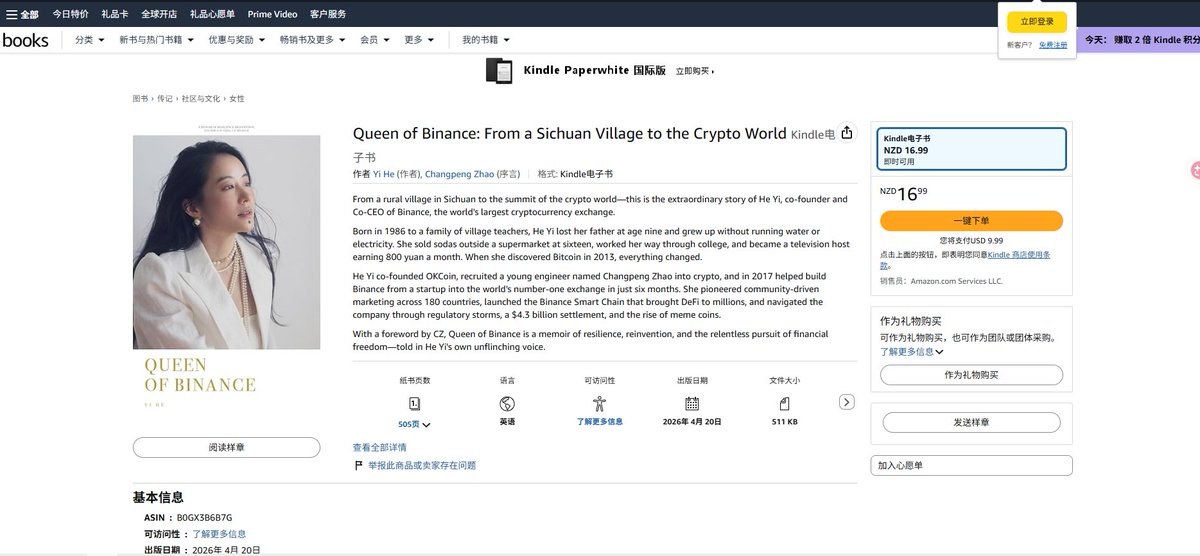Click the 图书 breadcrumb
The width and height of the screenshot is (1200, 556).
140,99
